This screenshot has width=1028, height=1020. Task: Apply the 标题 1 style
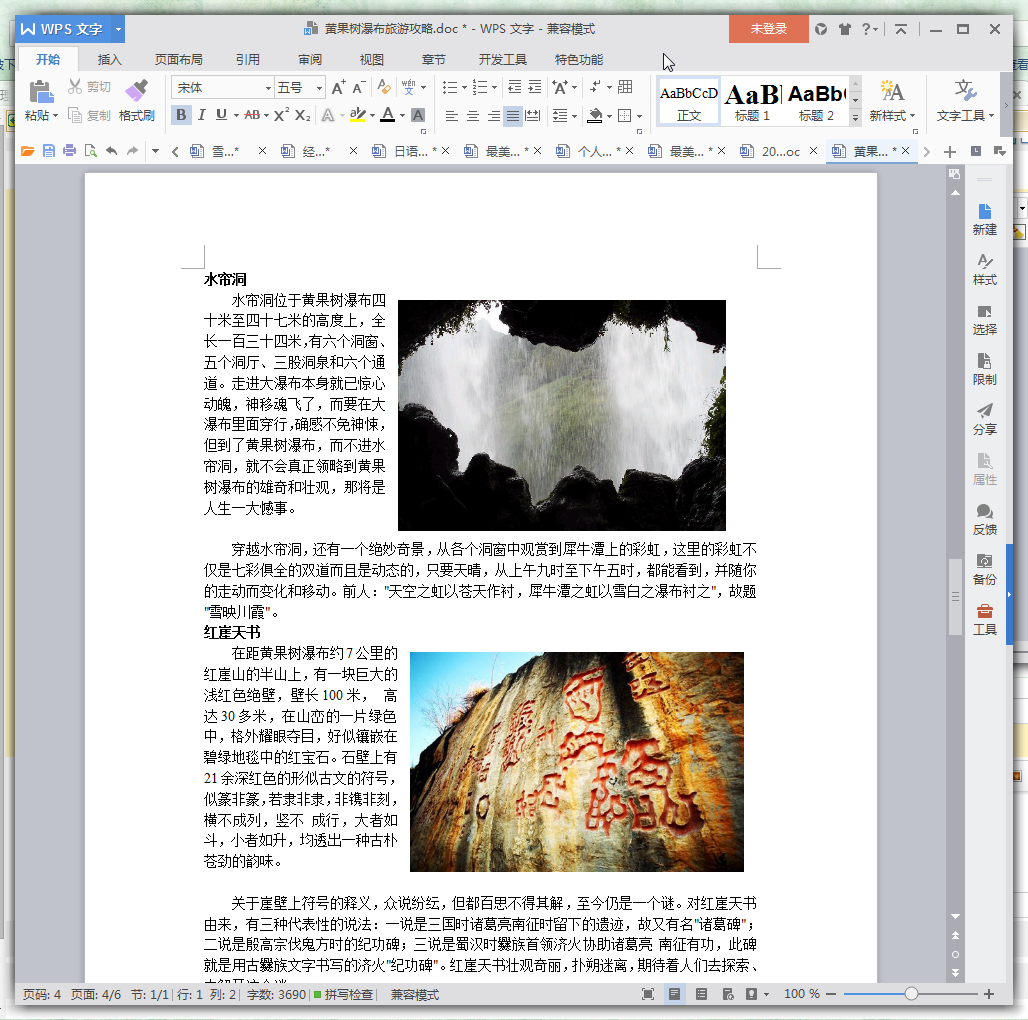click(752, 102)
